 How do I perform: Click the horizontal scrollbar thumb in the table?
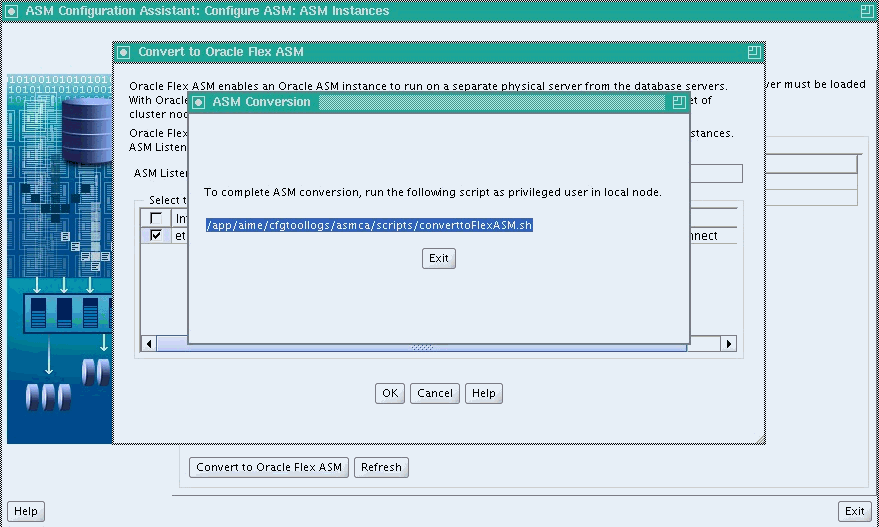[x=422, y=348]
